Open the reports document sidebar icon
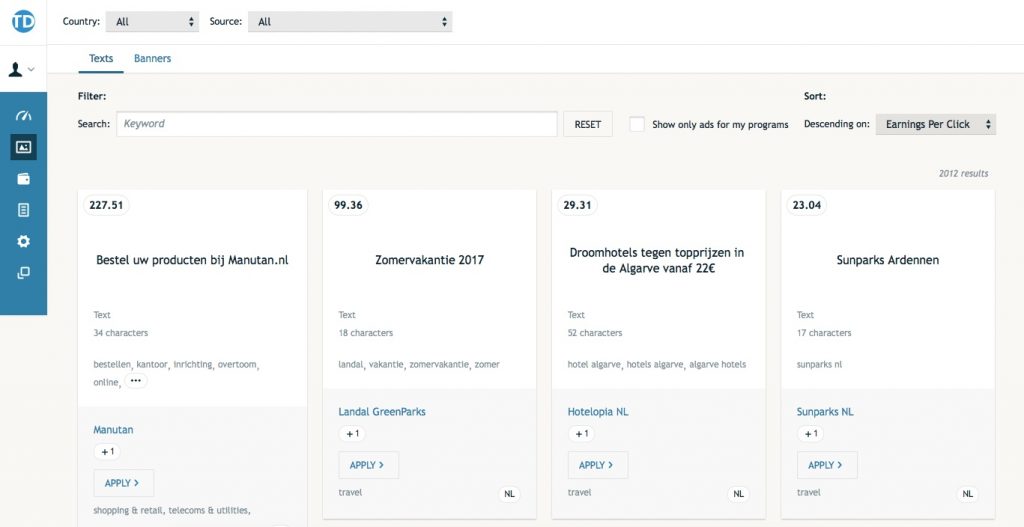 click(x=24, y=210)
